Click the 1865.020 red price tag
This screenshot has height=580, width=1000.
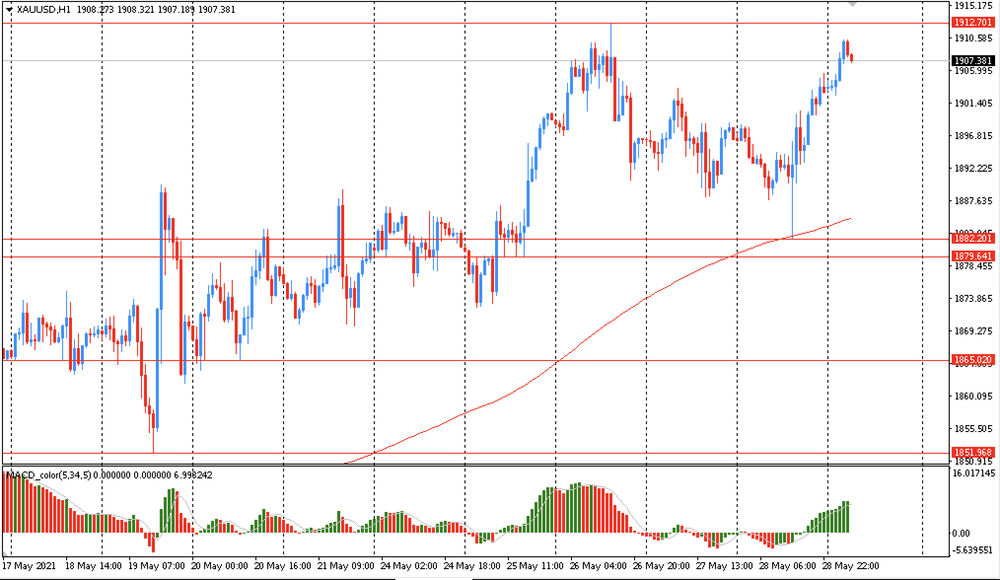click(x=973, y=360)
